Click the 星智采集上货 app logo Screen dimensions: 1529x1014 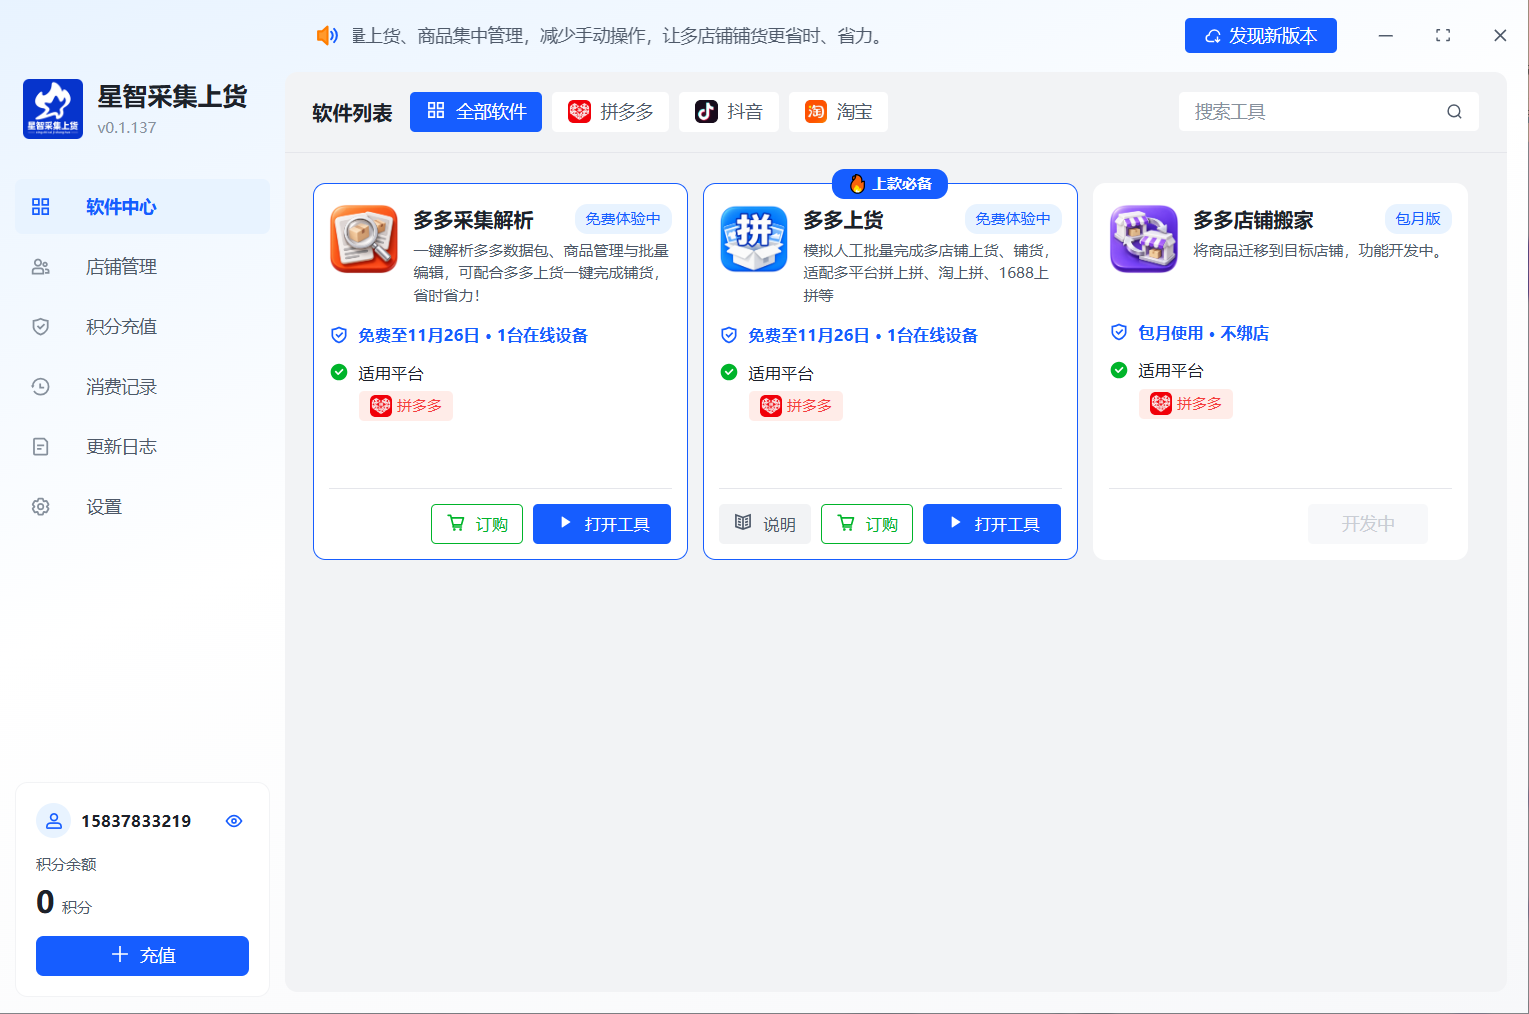[x=53, y=109]
